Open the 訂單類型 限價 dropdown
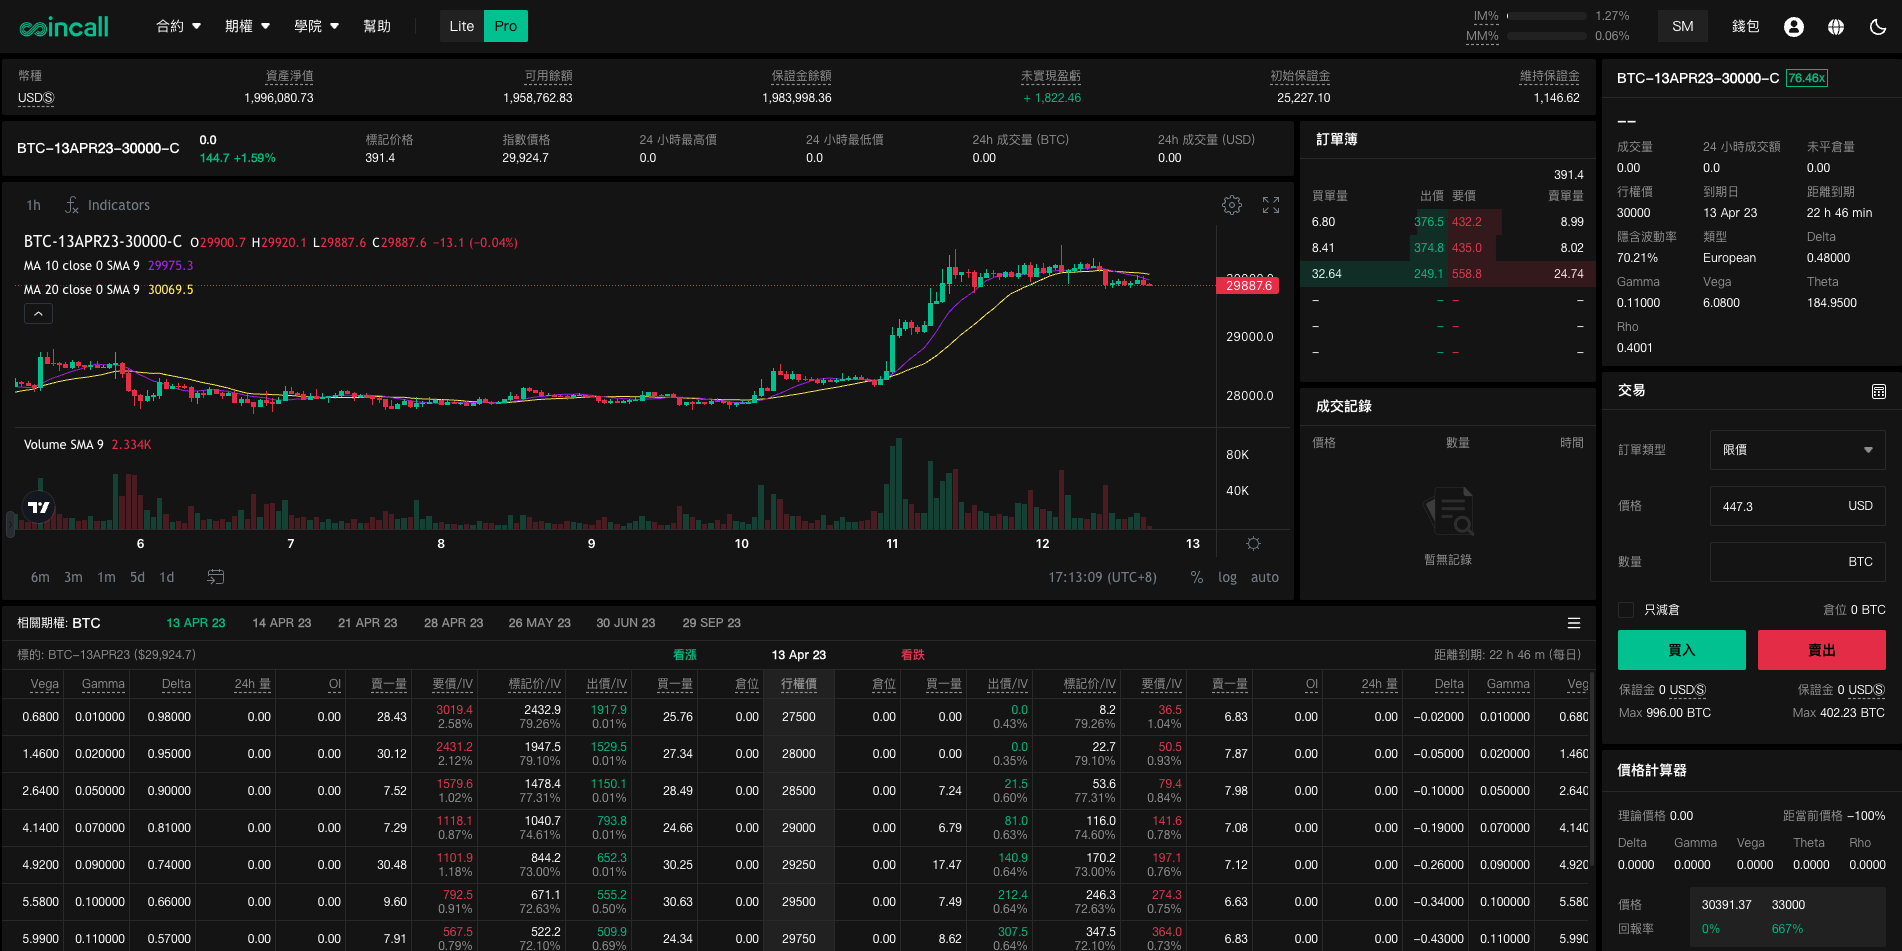This screenshot has width=1902, height=951. (1798, 450)
